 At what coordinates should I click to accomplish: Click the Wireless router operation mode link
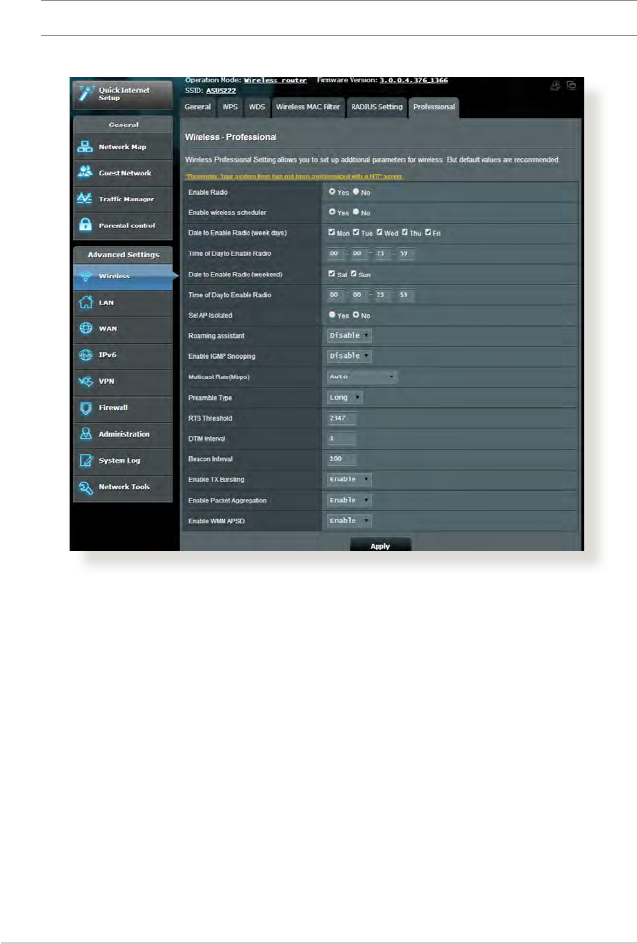[275, 80]
